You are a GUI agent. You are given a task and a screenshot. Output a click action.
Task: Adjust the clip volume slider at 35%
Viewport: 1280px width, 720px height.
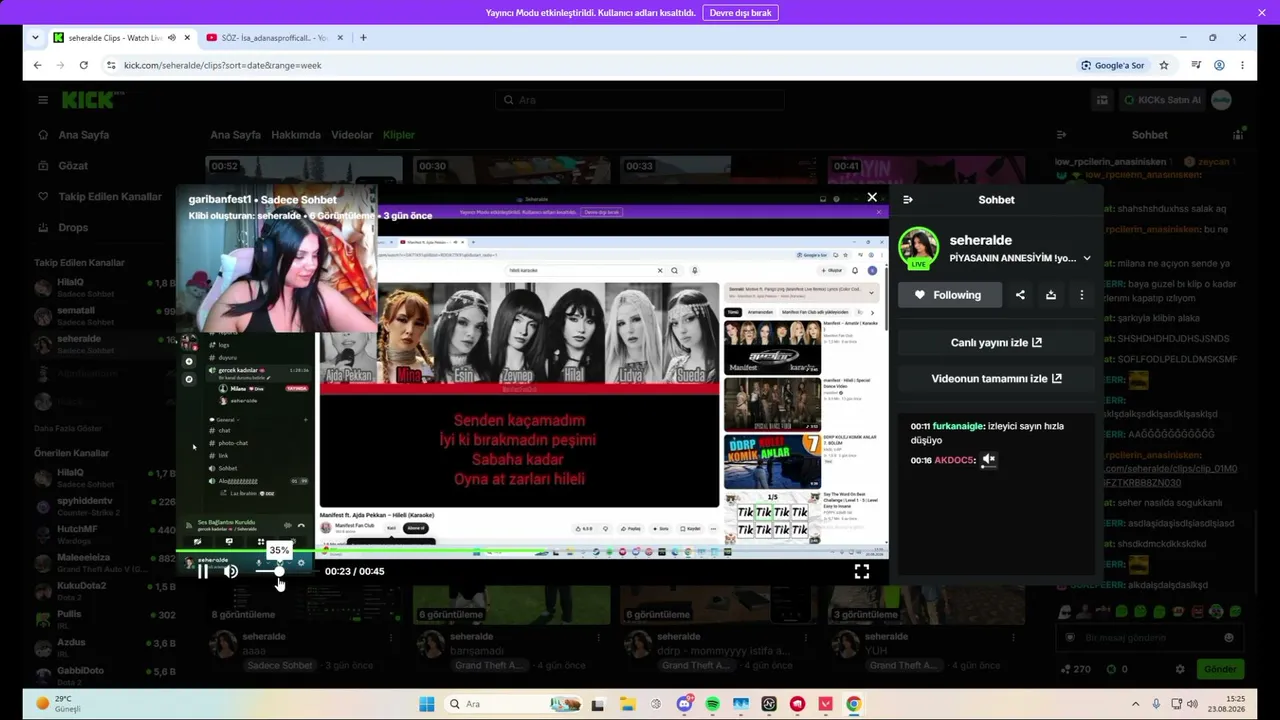click(x=279, y=571)
